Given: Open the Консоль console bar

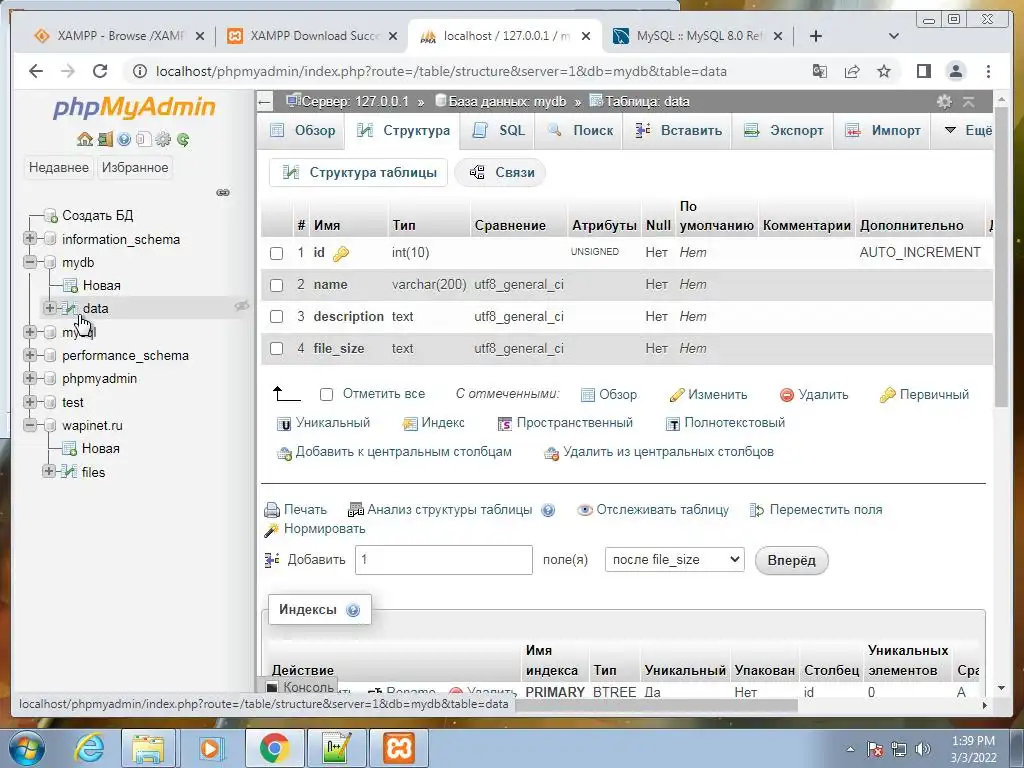Looking at the screenshot, I should 301,687.
